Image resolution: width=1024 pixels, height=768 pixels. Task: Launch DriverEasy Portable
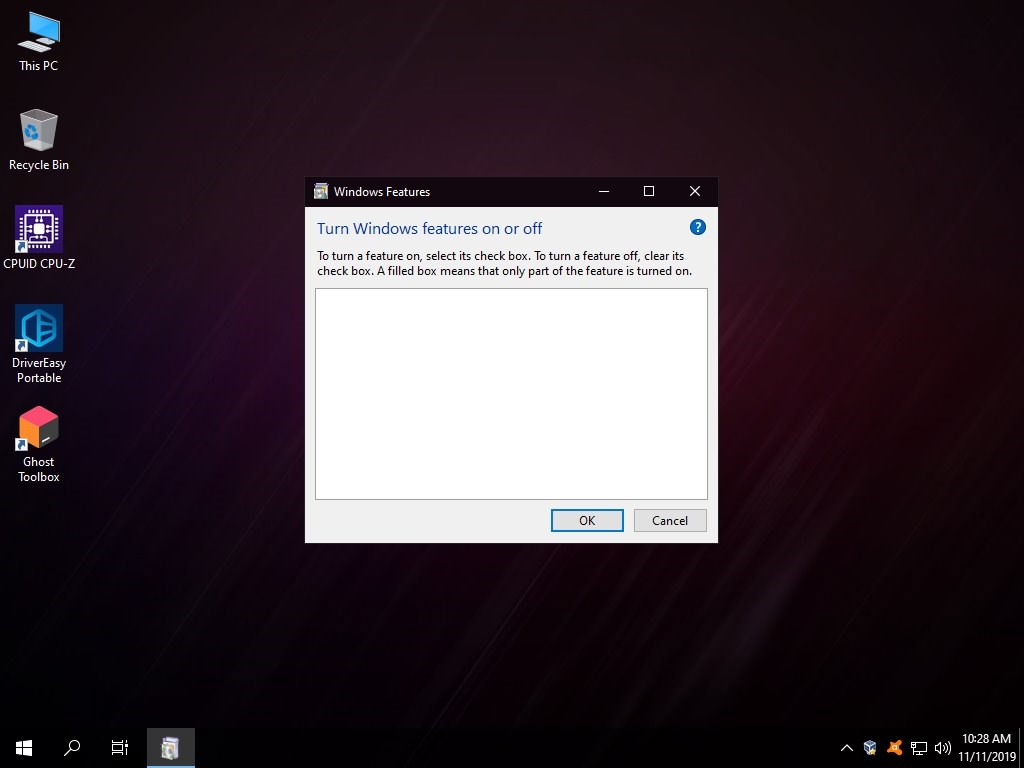pos(38,330)
